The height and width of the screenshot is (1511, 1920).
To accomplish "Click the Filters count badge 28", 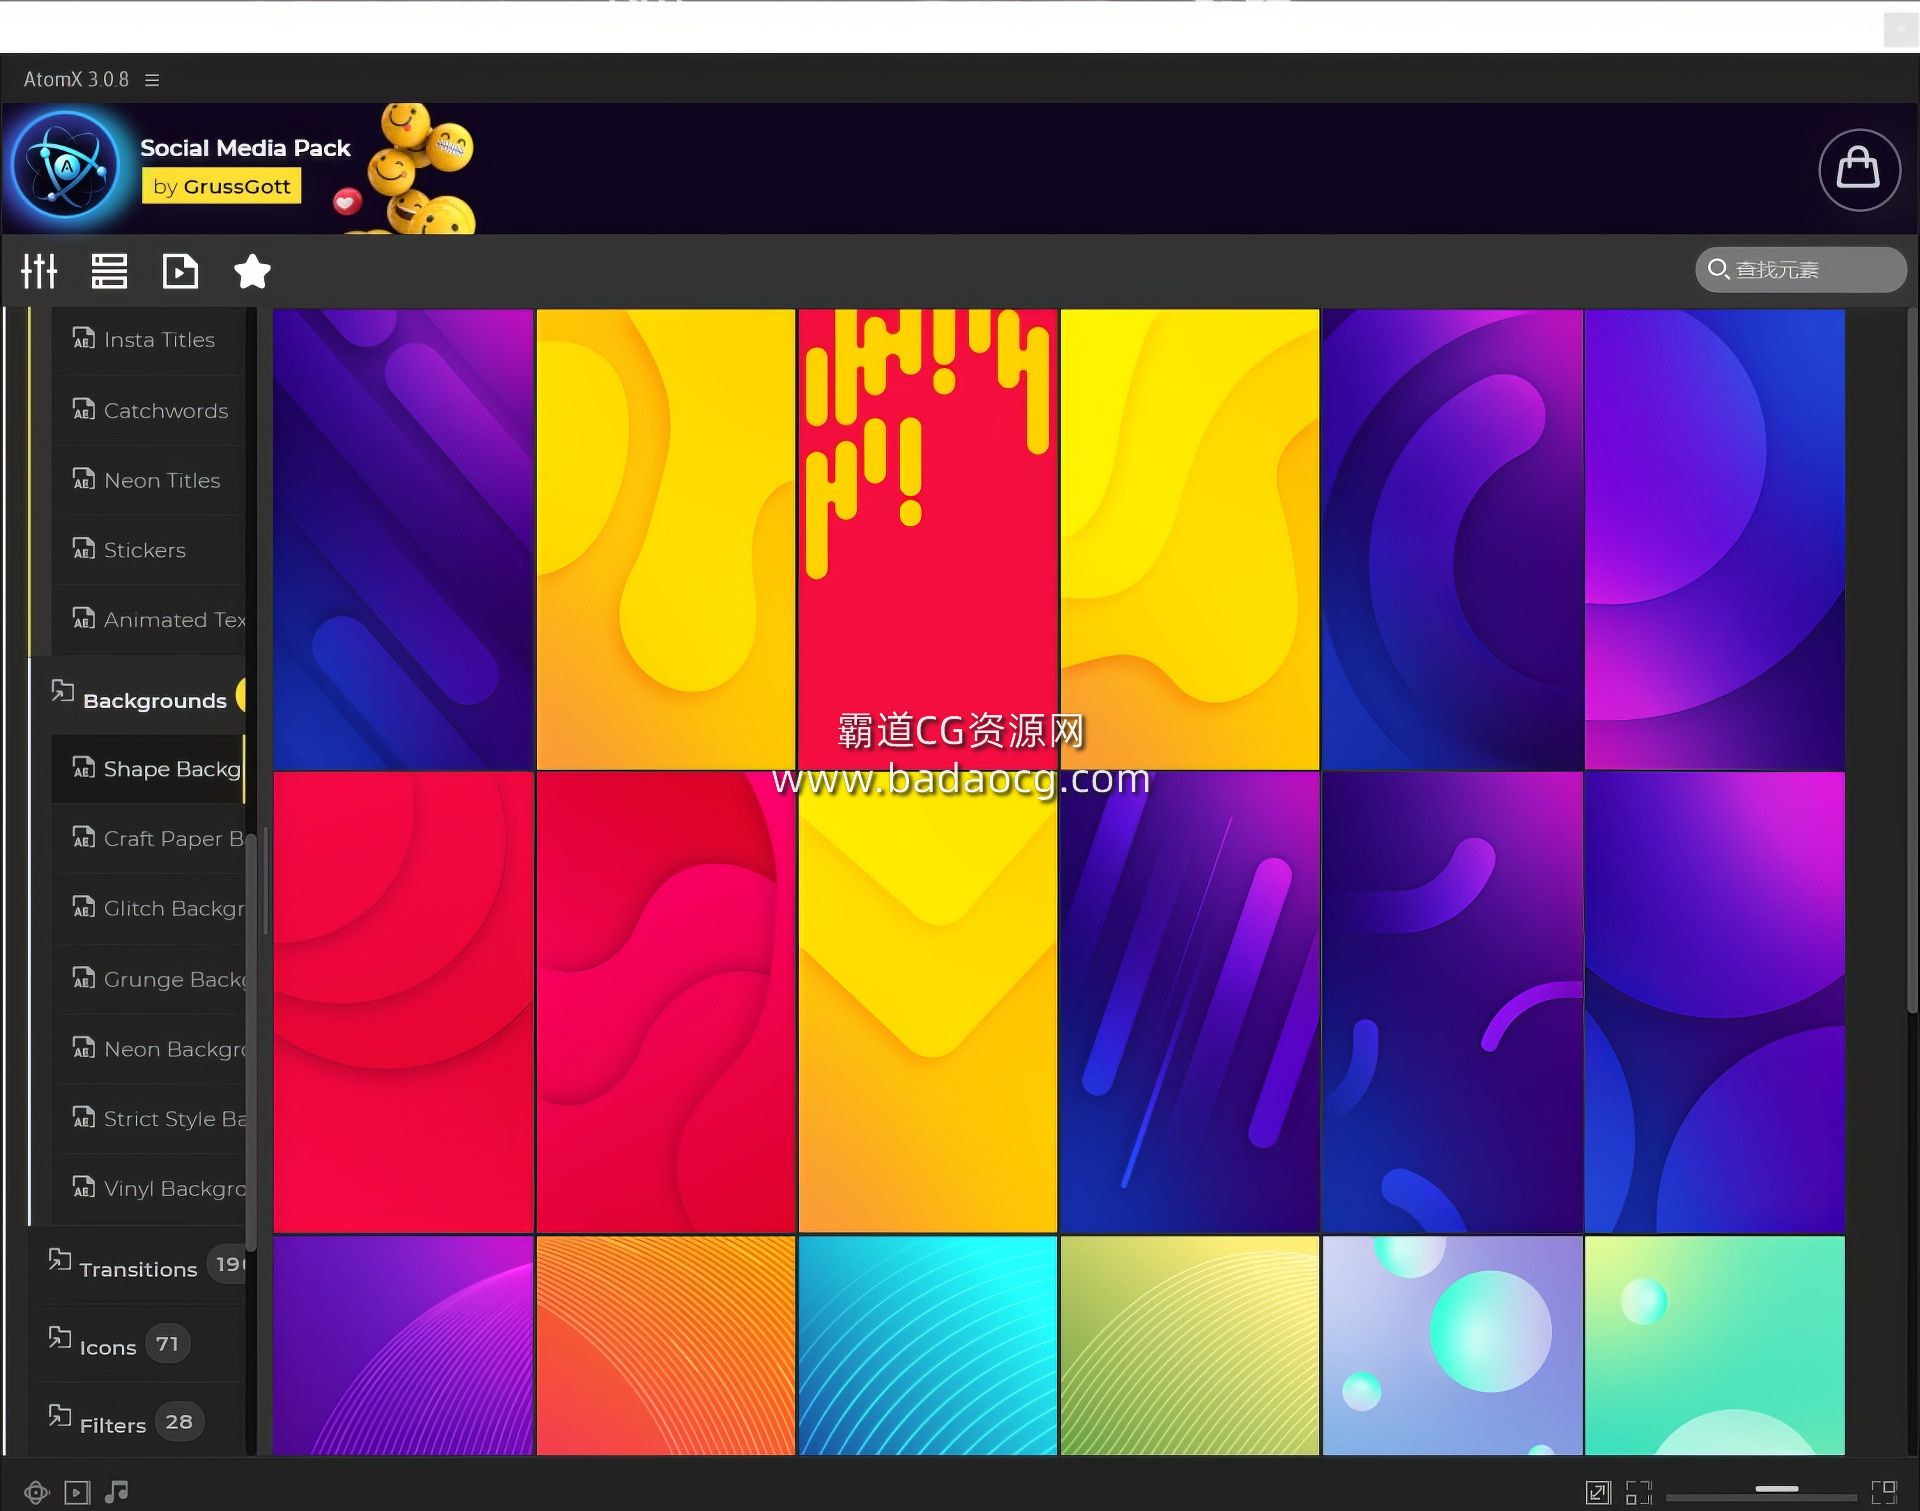I will [x=179, y=1422].
